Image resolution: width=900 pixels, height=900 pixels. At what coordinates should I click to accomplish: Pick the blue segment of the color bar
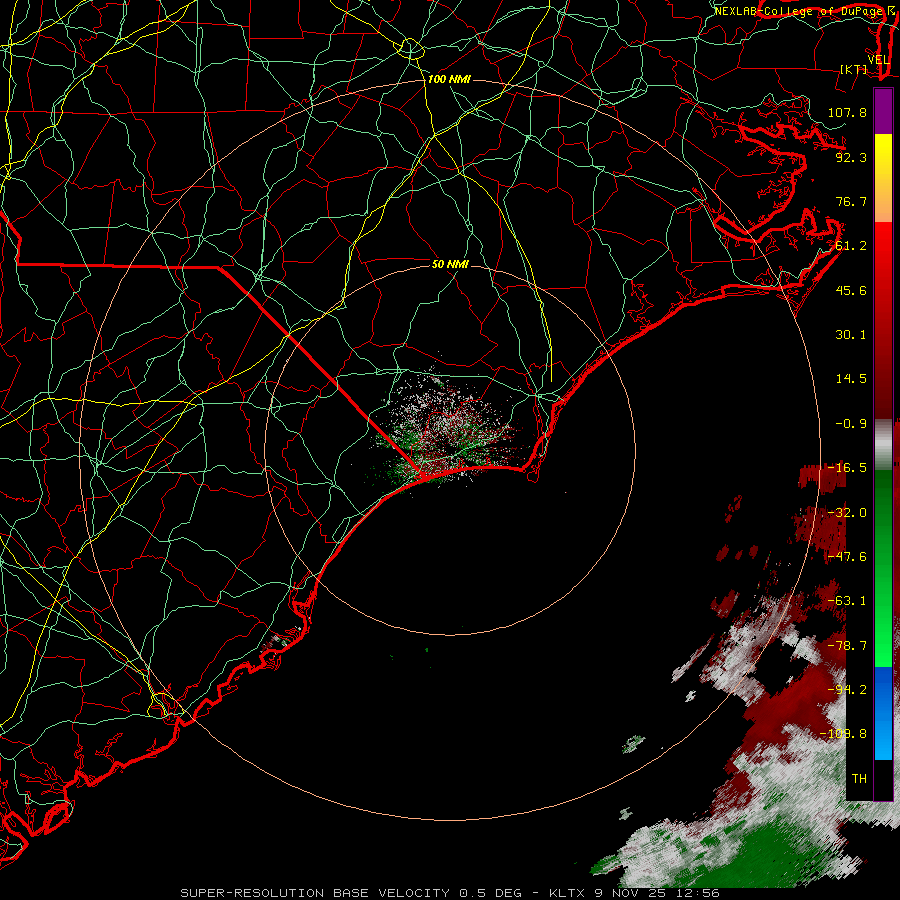click(x=883, y=713)
